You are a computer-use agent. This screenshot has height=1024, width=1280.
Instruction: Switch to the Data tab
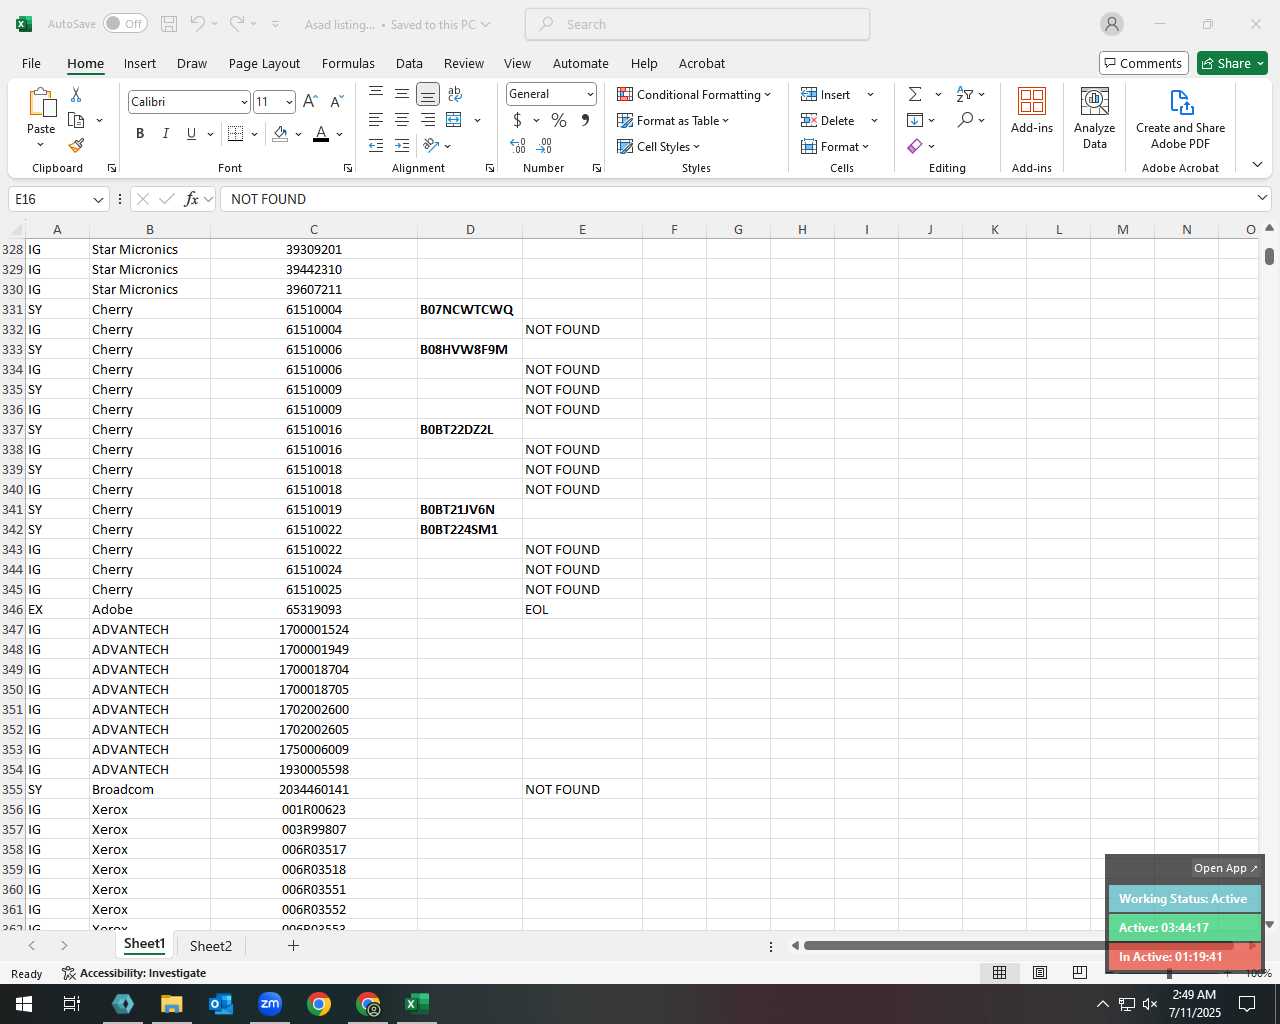409,63
